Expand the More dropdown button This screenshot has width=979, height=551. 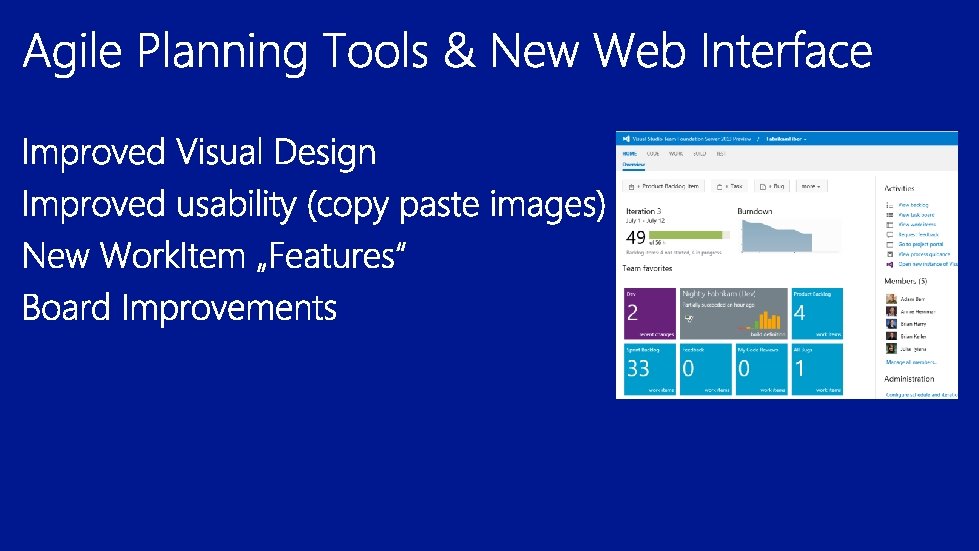[x=811, y=187]
